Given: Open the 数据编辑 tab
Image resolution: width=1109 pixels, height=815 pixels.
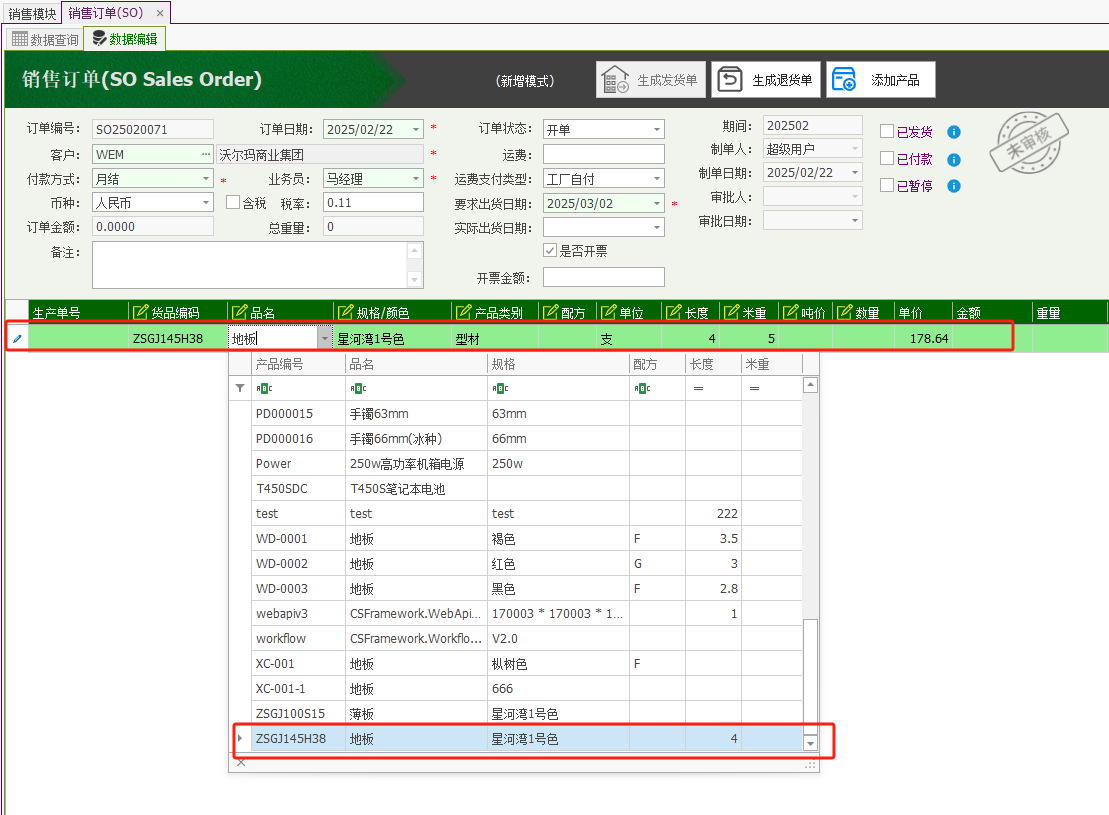Looking at the screenshot, I should point(124,38).
